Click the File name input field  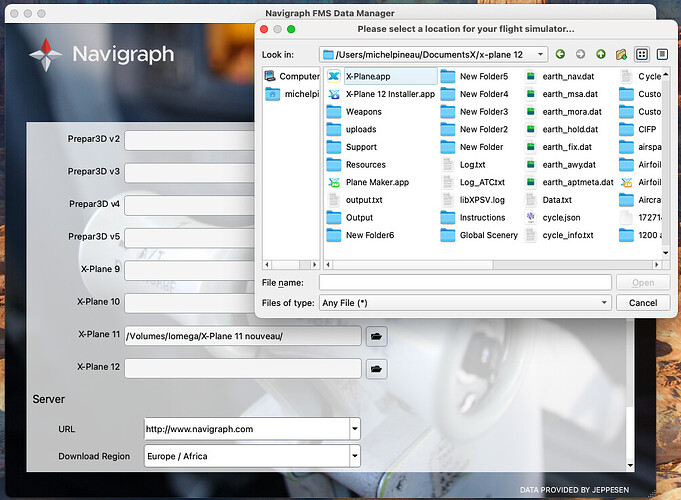click(x=465, y=283)
